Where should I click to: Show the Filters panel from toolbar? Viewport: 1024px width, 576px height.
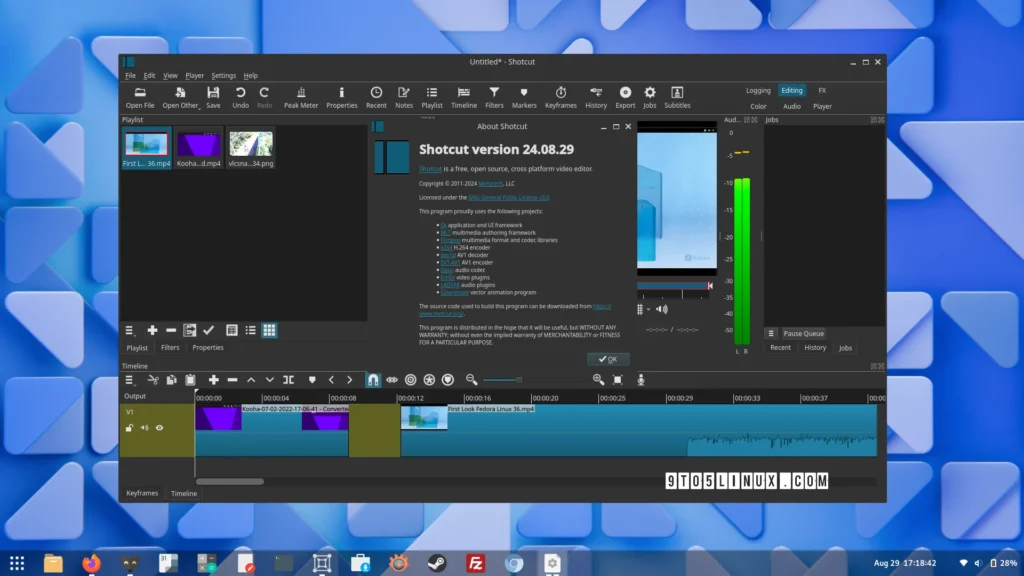[494, 97]
